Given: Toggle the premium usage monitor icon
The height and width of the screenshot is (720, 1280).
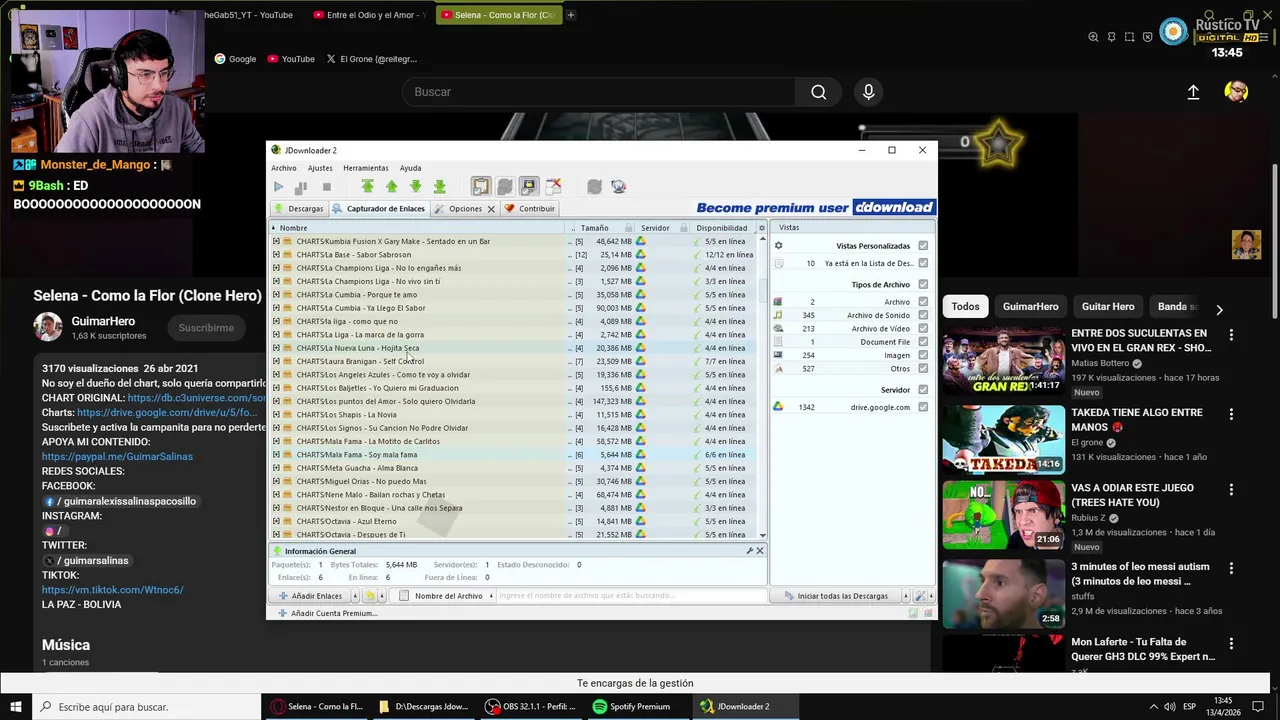Looking at the screenshot, I should tap(529, 187).
